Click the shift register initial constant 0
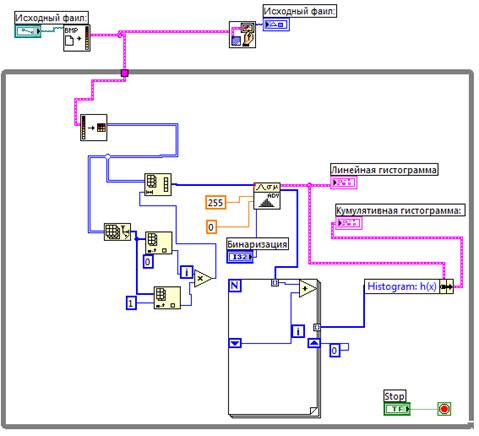Screen dimensions: 479x436 click(x=335, y=351)
